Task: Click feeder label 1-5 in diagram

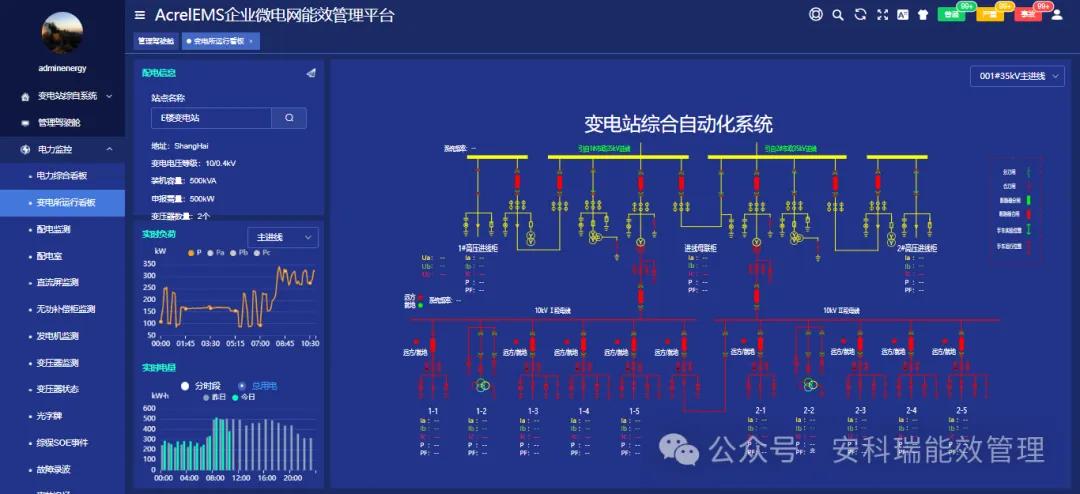Action: 634,411
